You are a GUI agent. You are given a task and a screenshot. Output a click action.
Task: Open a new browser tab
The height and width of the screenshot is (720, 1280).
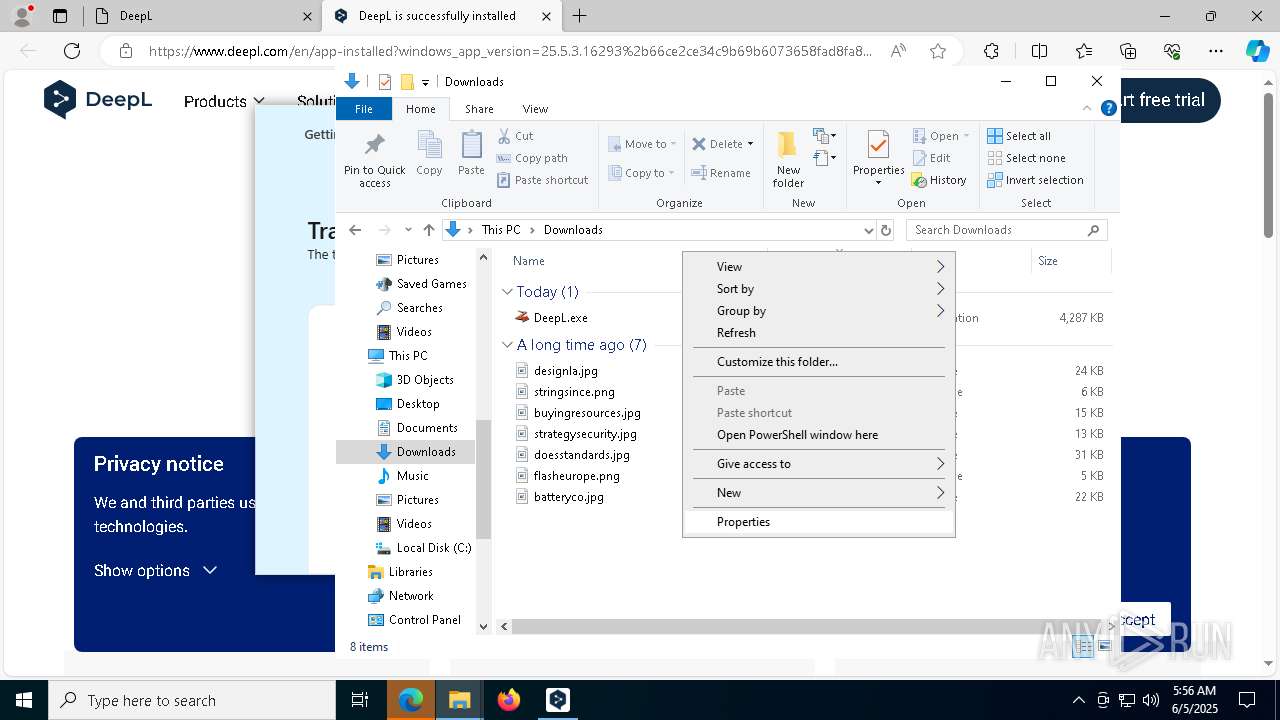[580, 16]
